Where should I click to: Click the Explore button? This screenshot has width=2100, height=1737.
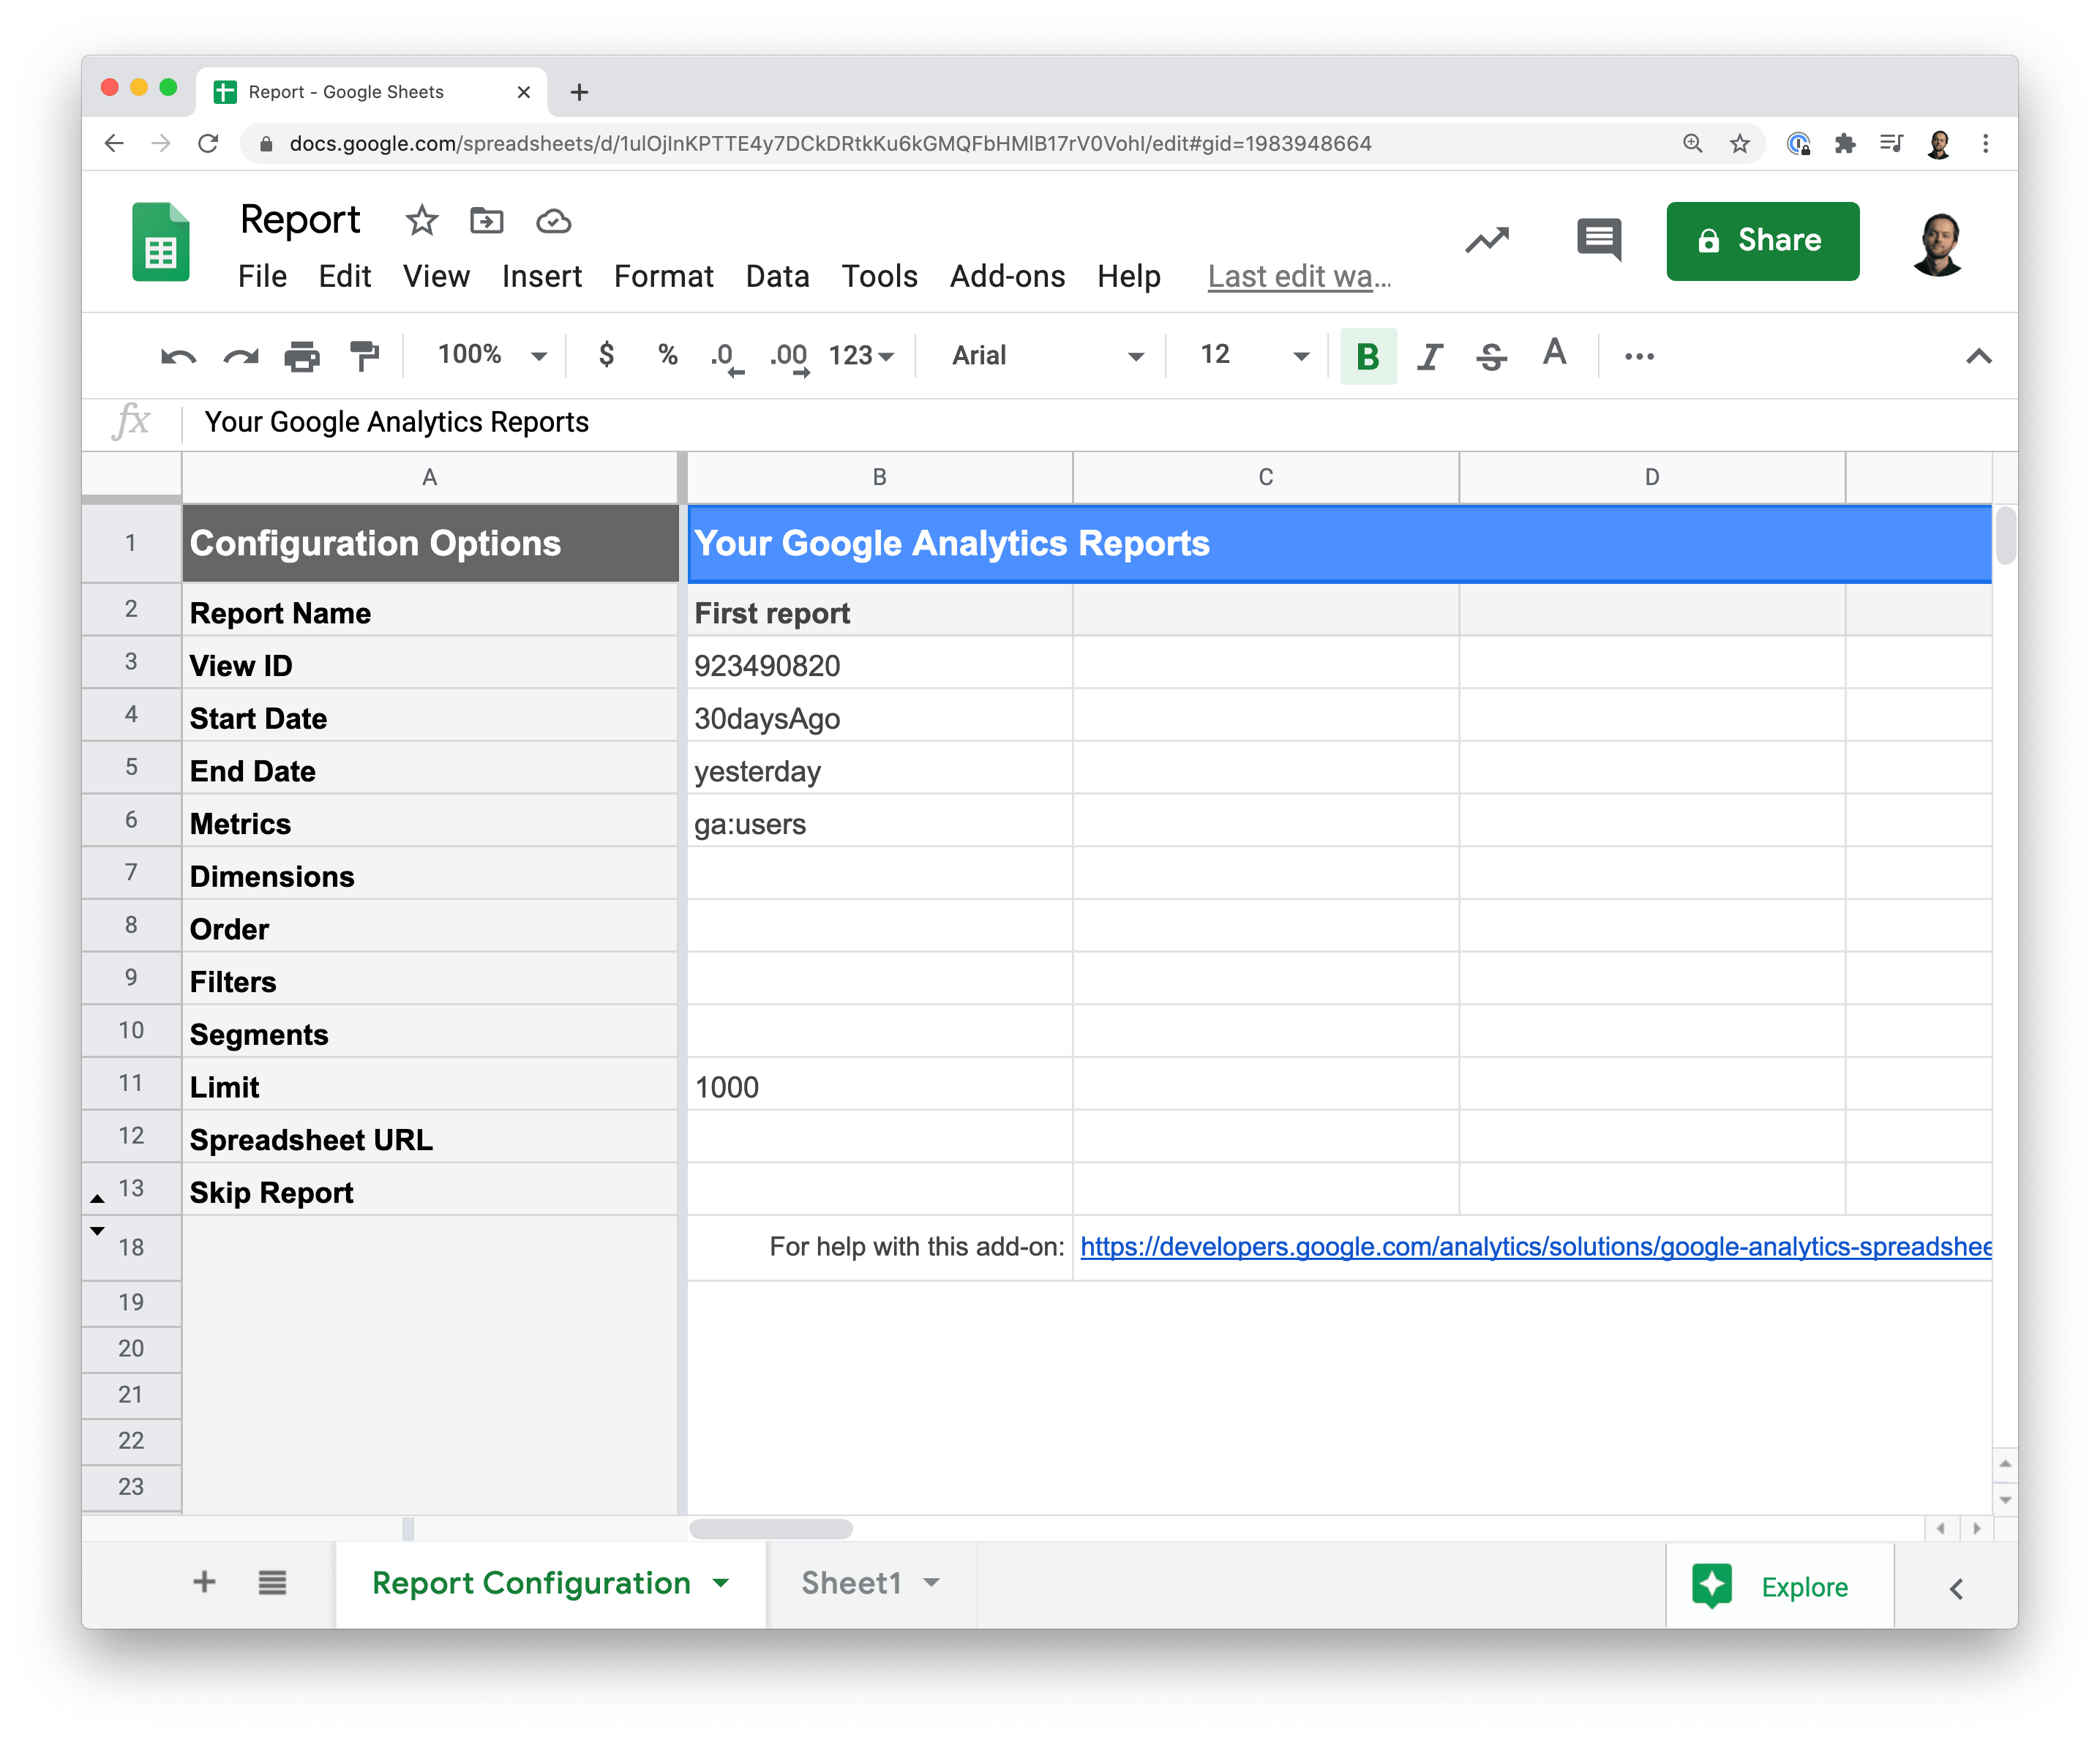click(1779, 1586)
